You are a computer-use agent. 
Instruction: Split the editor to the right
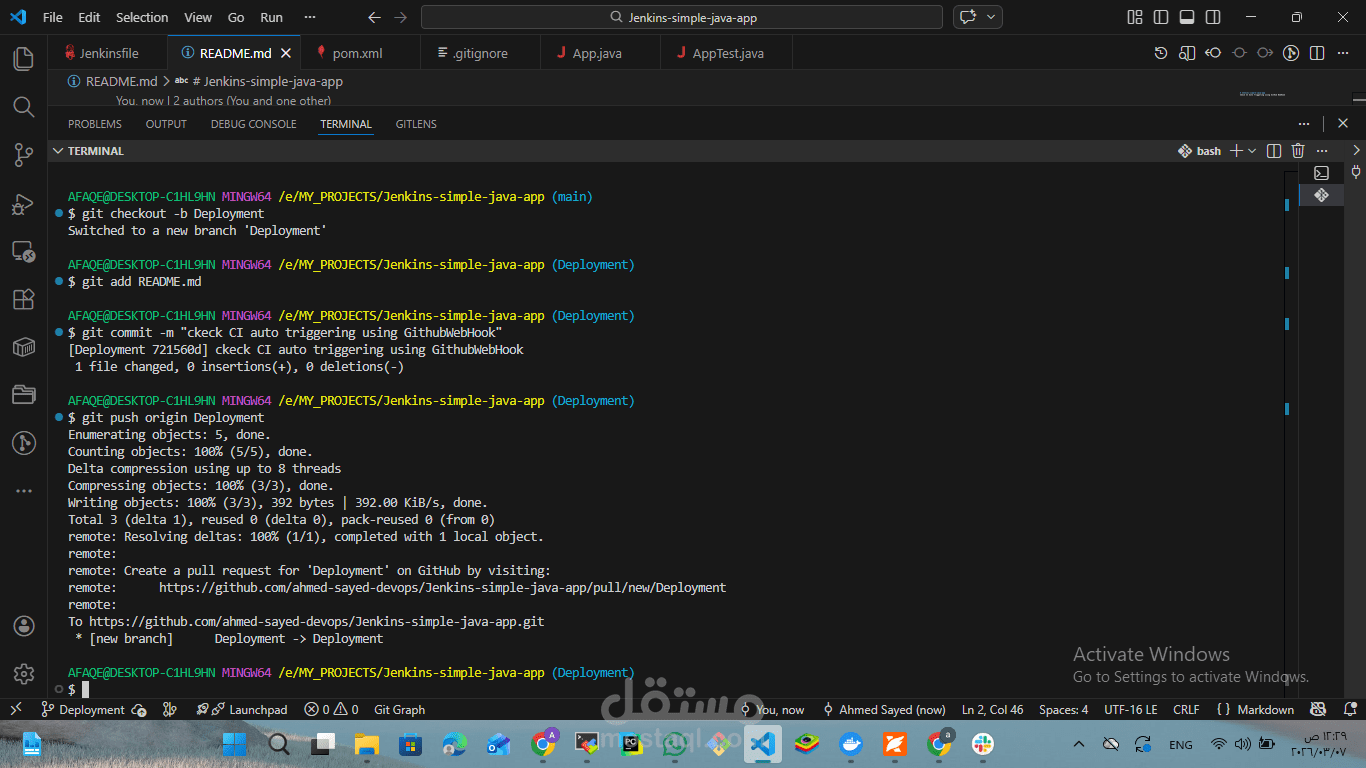tap(1317, 53)
